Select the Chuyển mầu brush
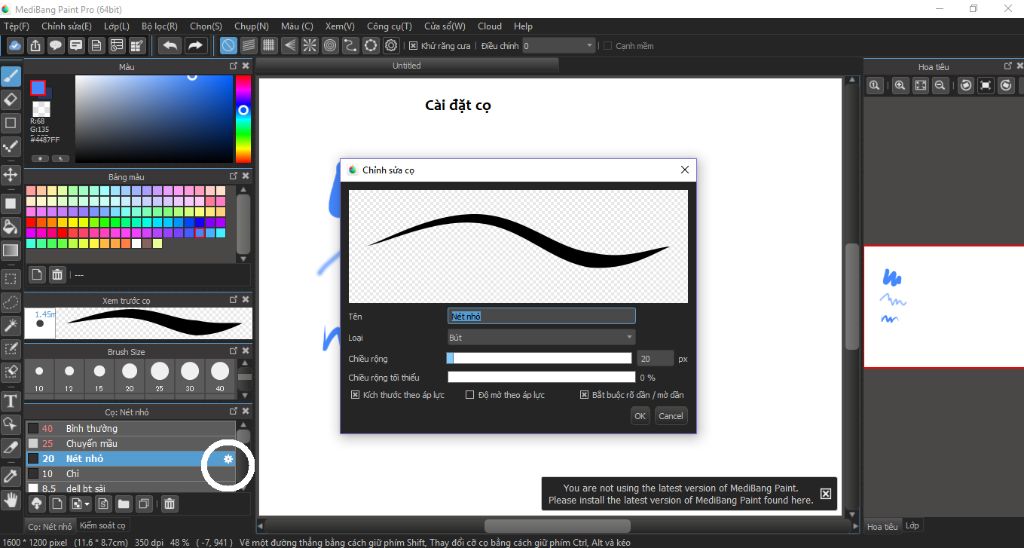Image resolution: width=1024 pixels, height=548 pixels. pos(131,443)
